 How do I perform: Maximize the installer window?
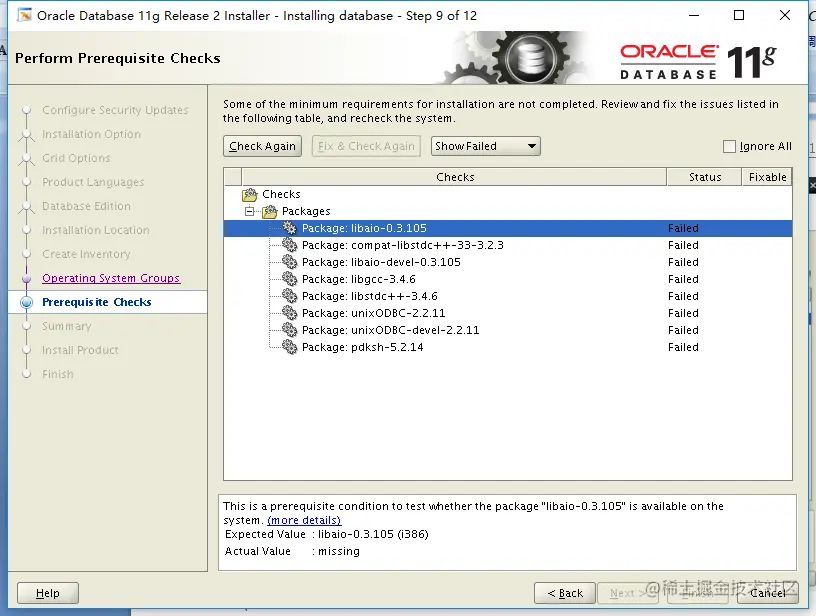click(x=739, y=15)
